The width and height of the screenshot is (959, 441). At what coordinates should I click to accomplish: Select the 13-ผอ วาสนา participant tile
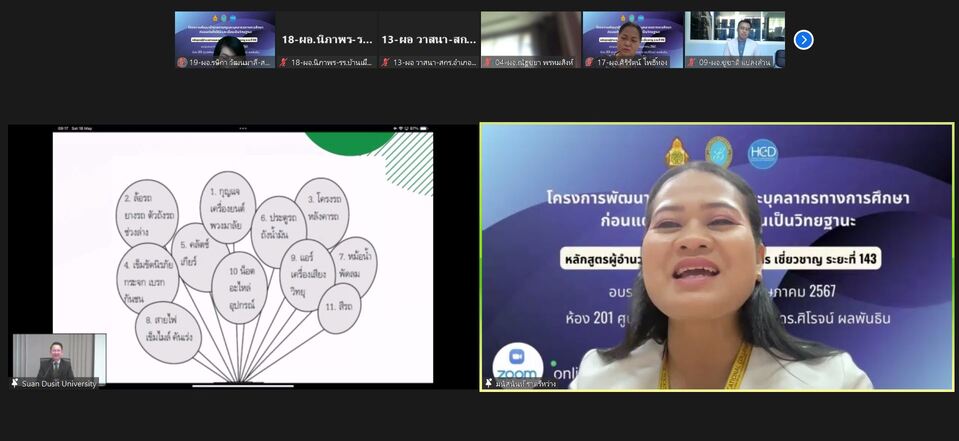coord(429,40)
